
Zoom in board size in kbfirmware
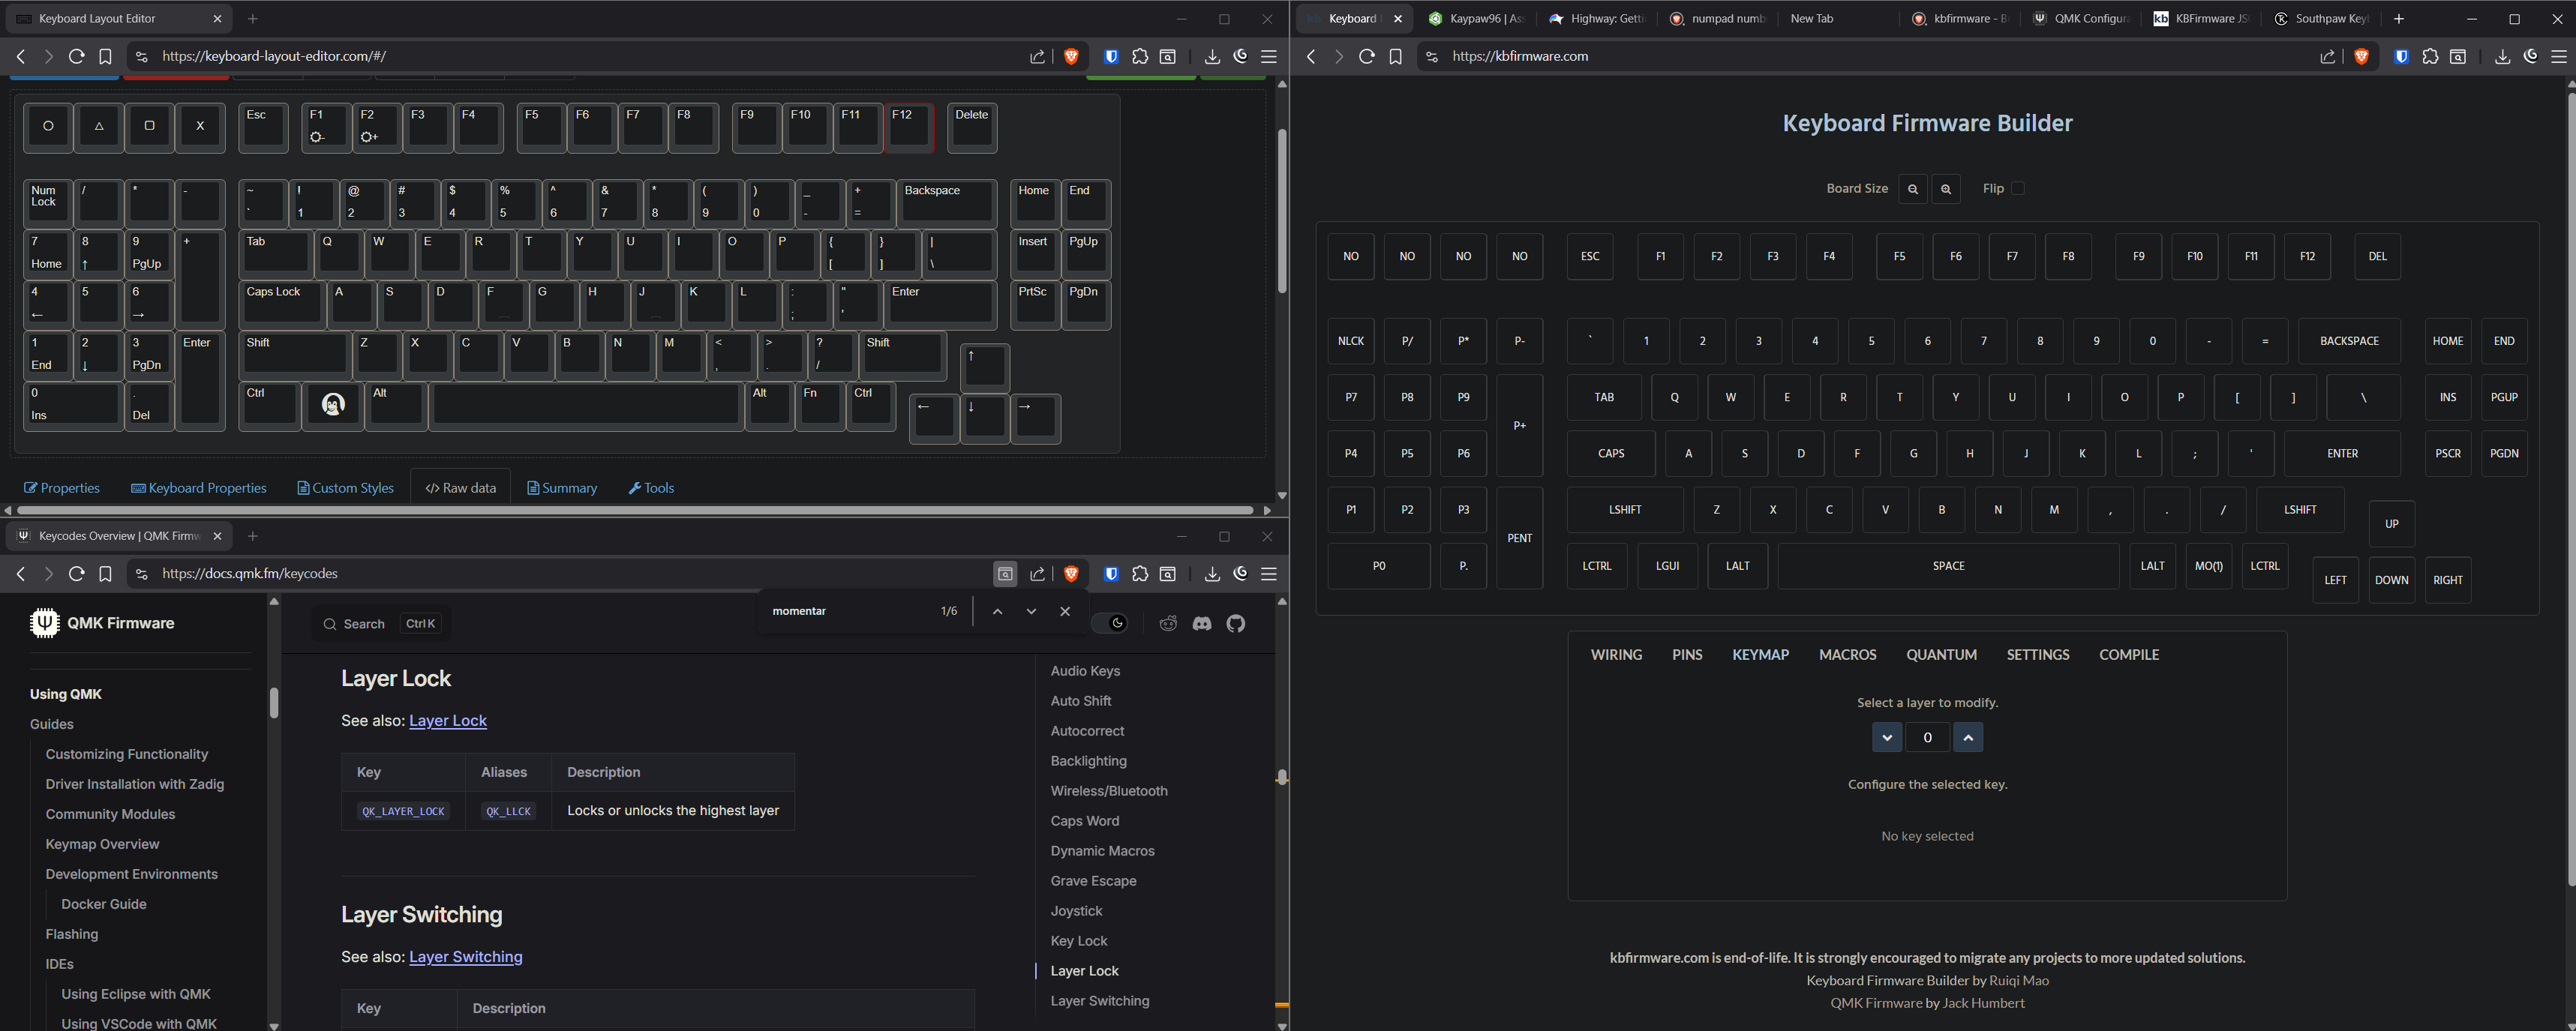[x=1946, y=189]
